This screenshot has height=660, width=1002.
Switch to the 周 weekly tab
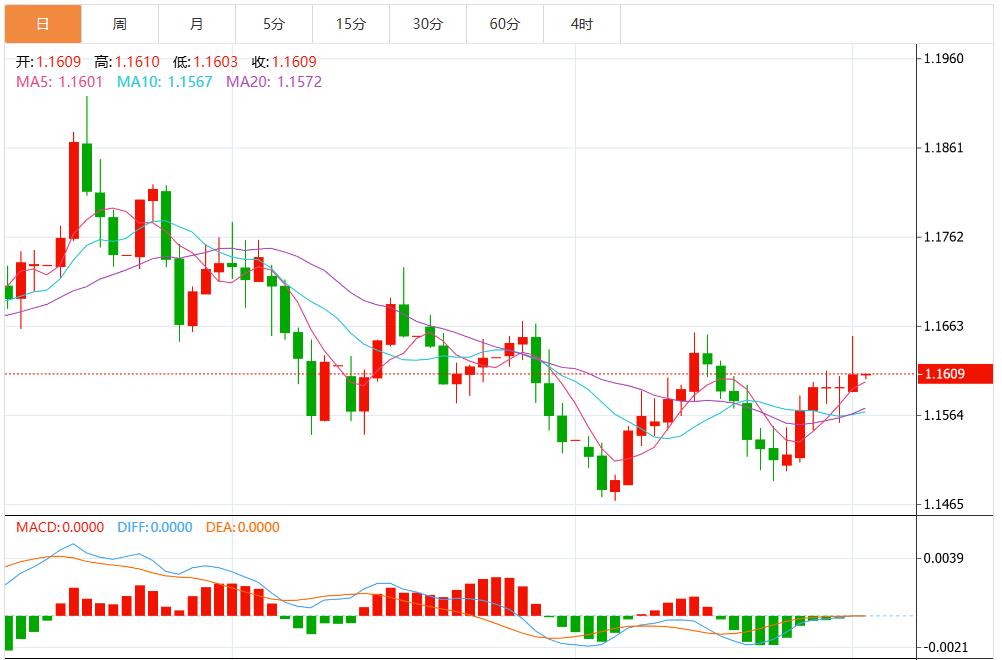pyautogui.click(x=119, y=24)
